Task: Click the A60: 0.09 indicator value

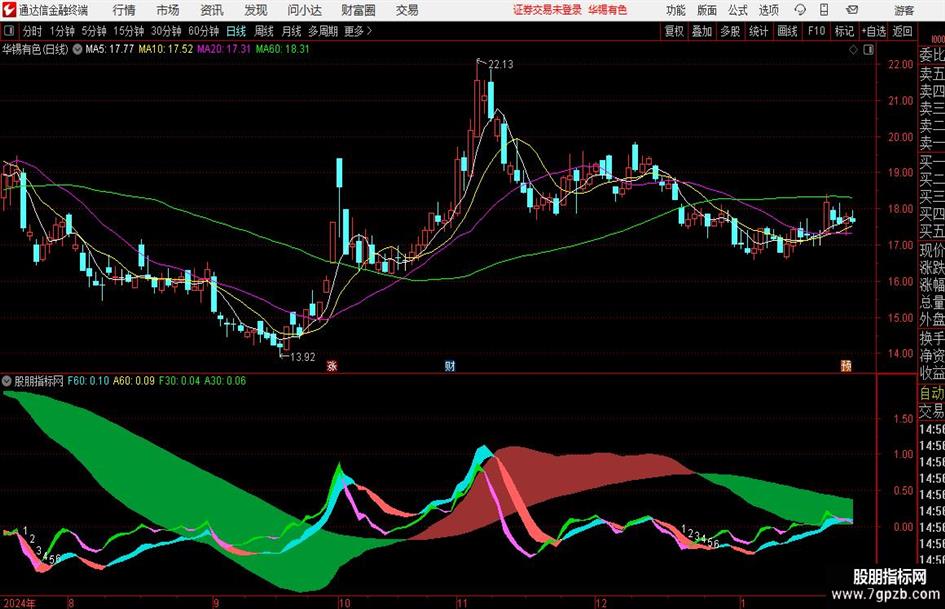Action: click(x=134, y=381)
